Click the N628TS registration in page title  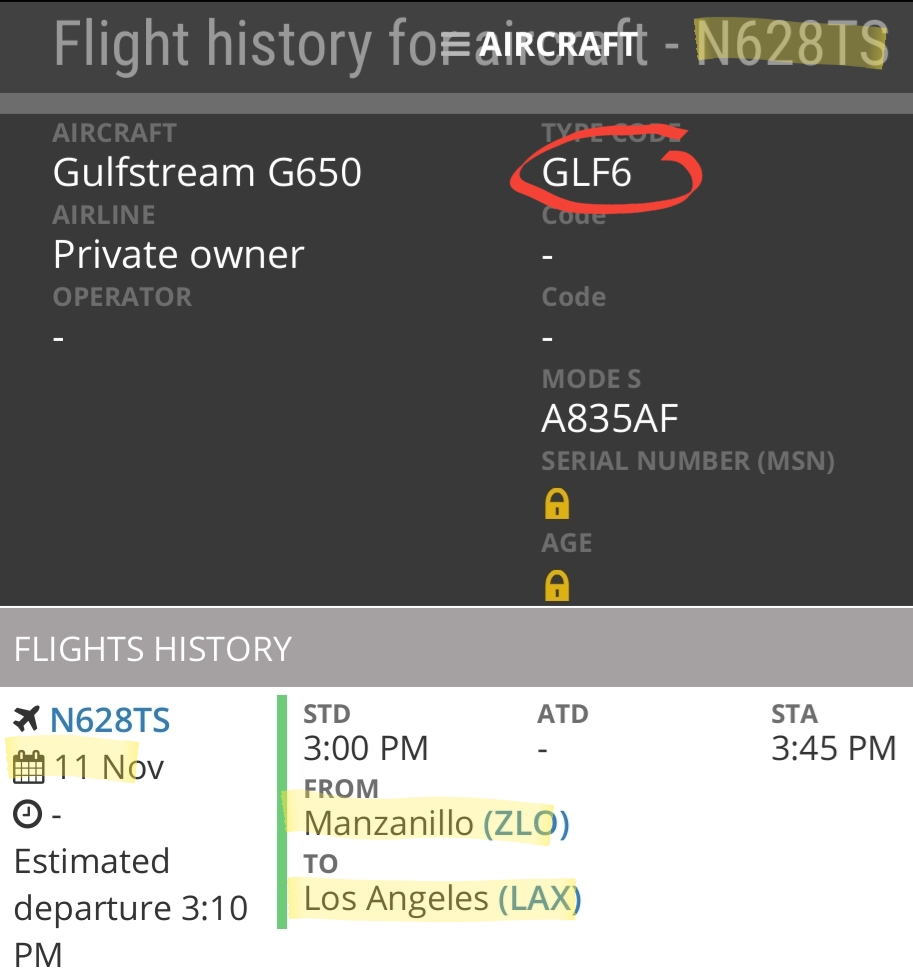[791, 44]
